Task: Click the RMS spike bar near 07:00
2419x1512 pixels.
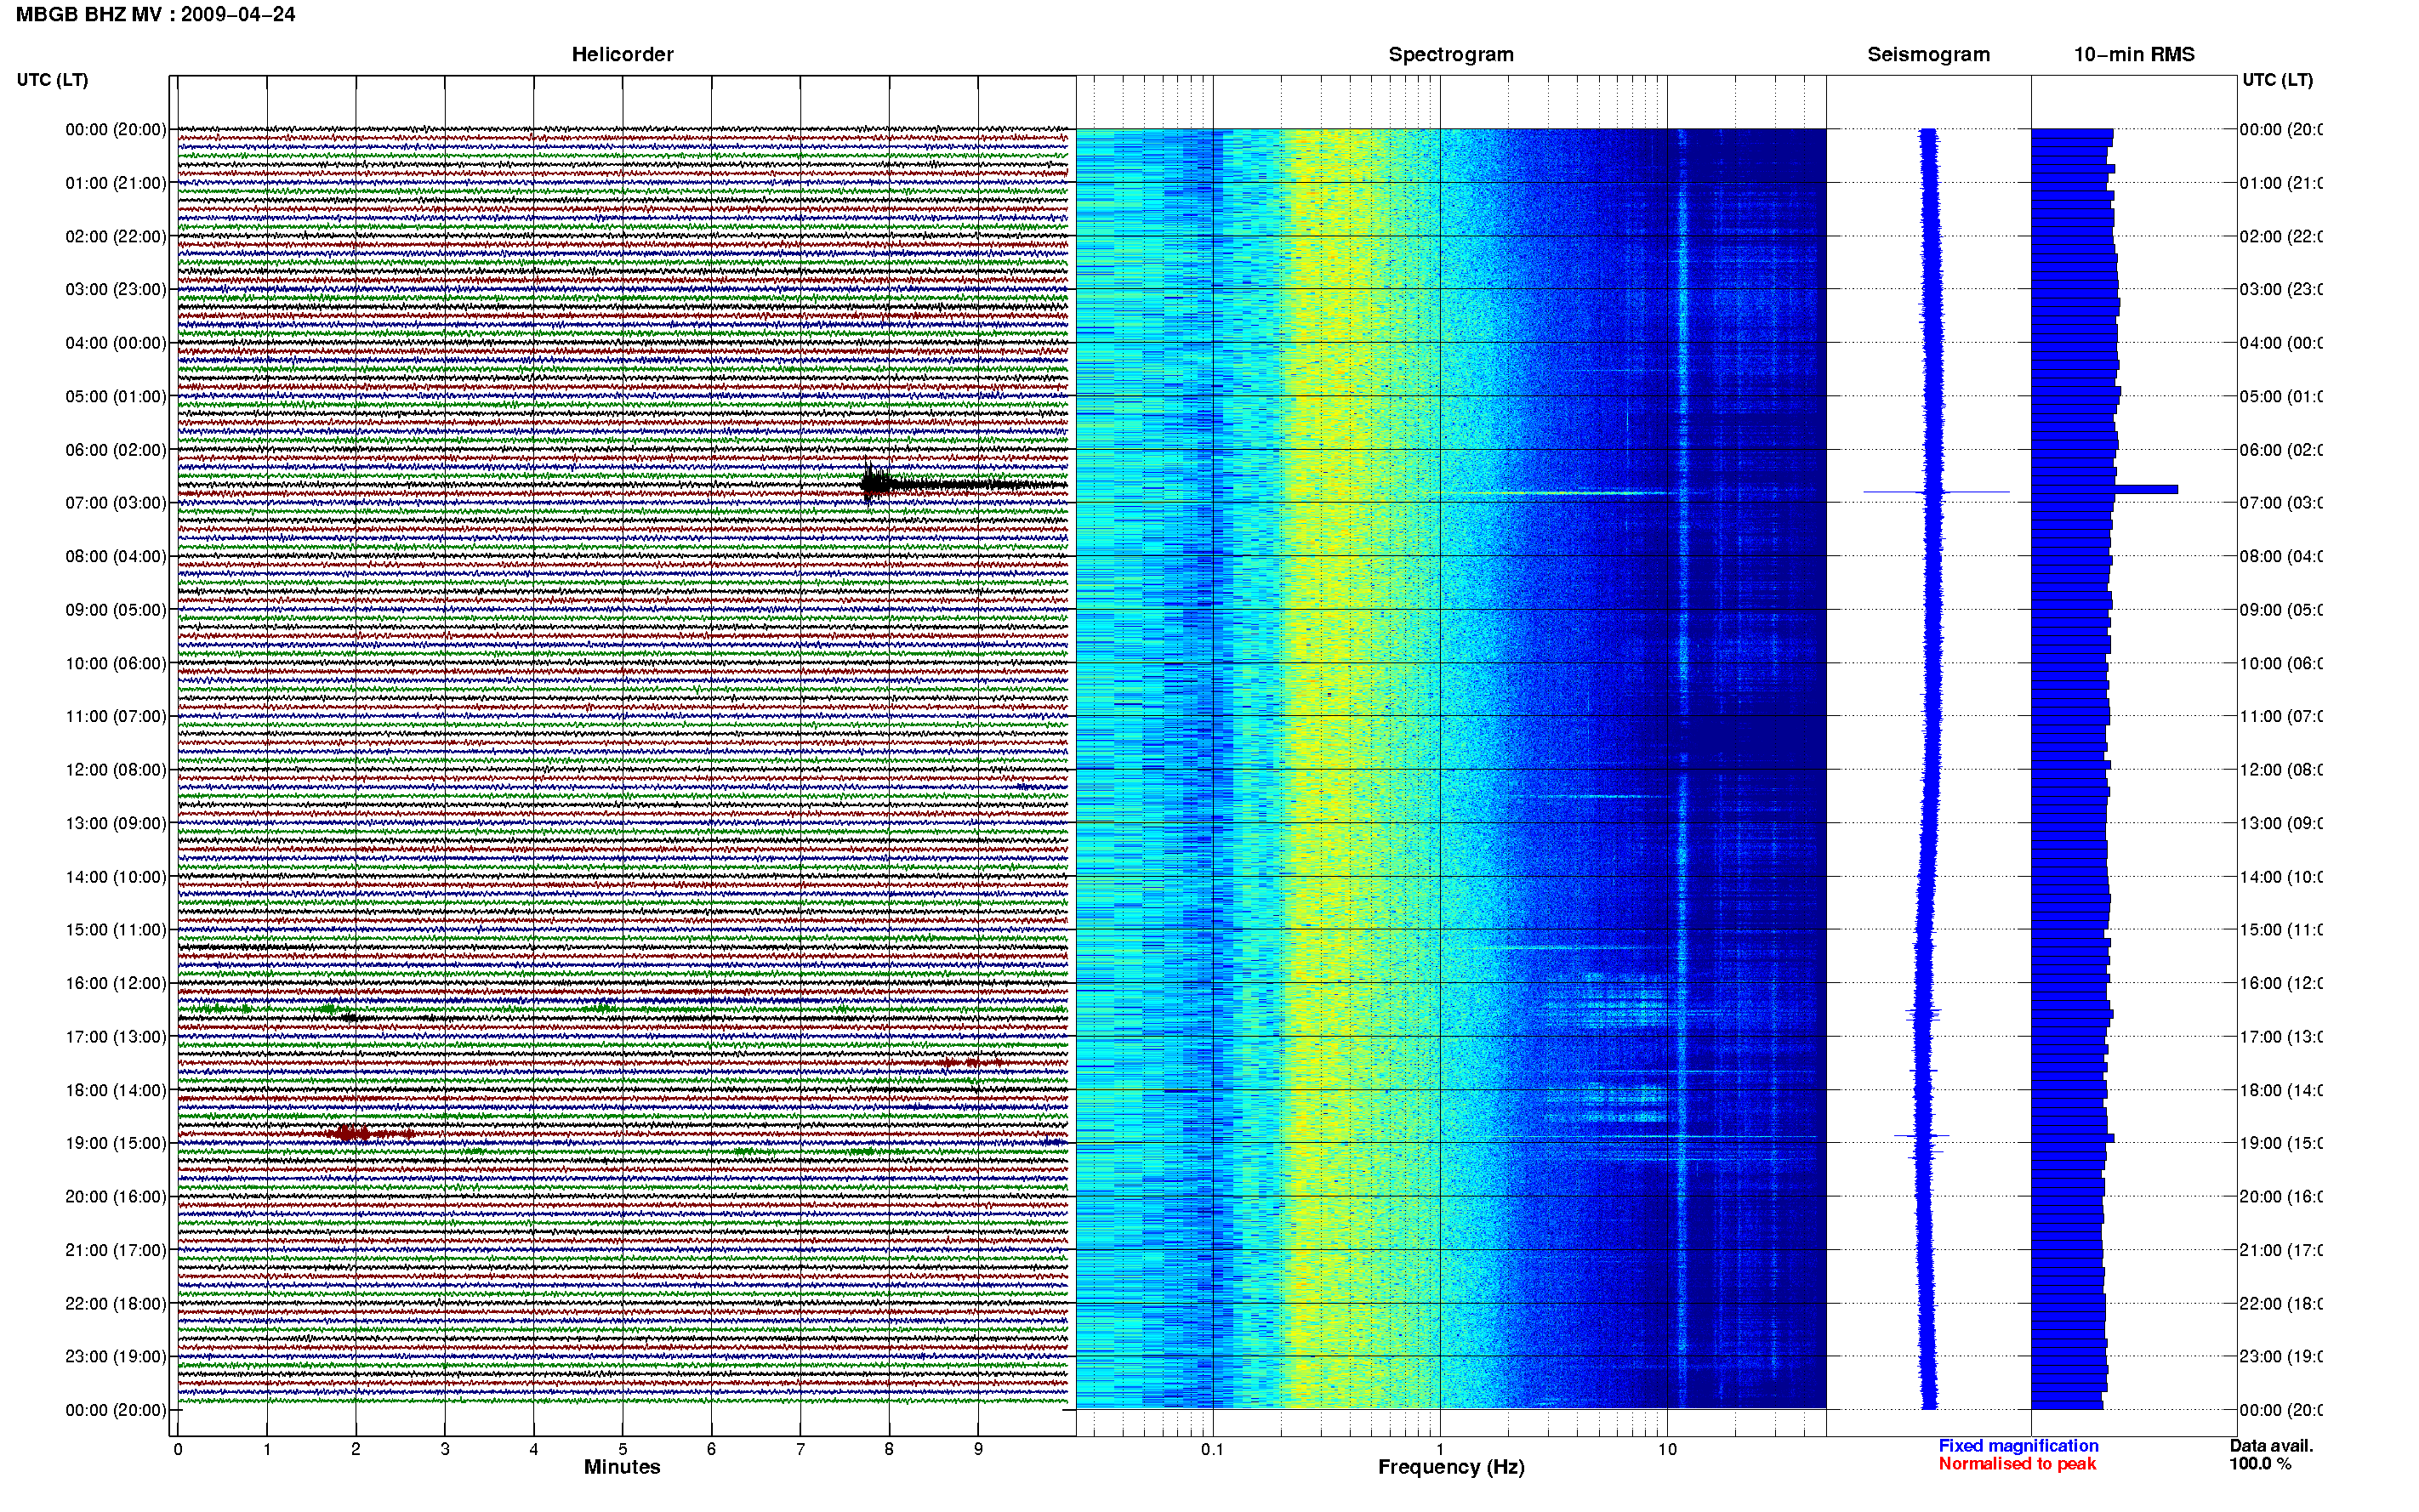Action: [x=2145, y=489]
